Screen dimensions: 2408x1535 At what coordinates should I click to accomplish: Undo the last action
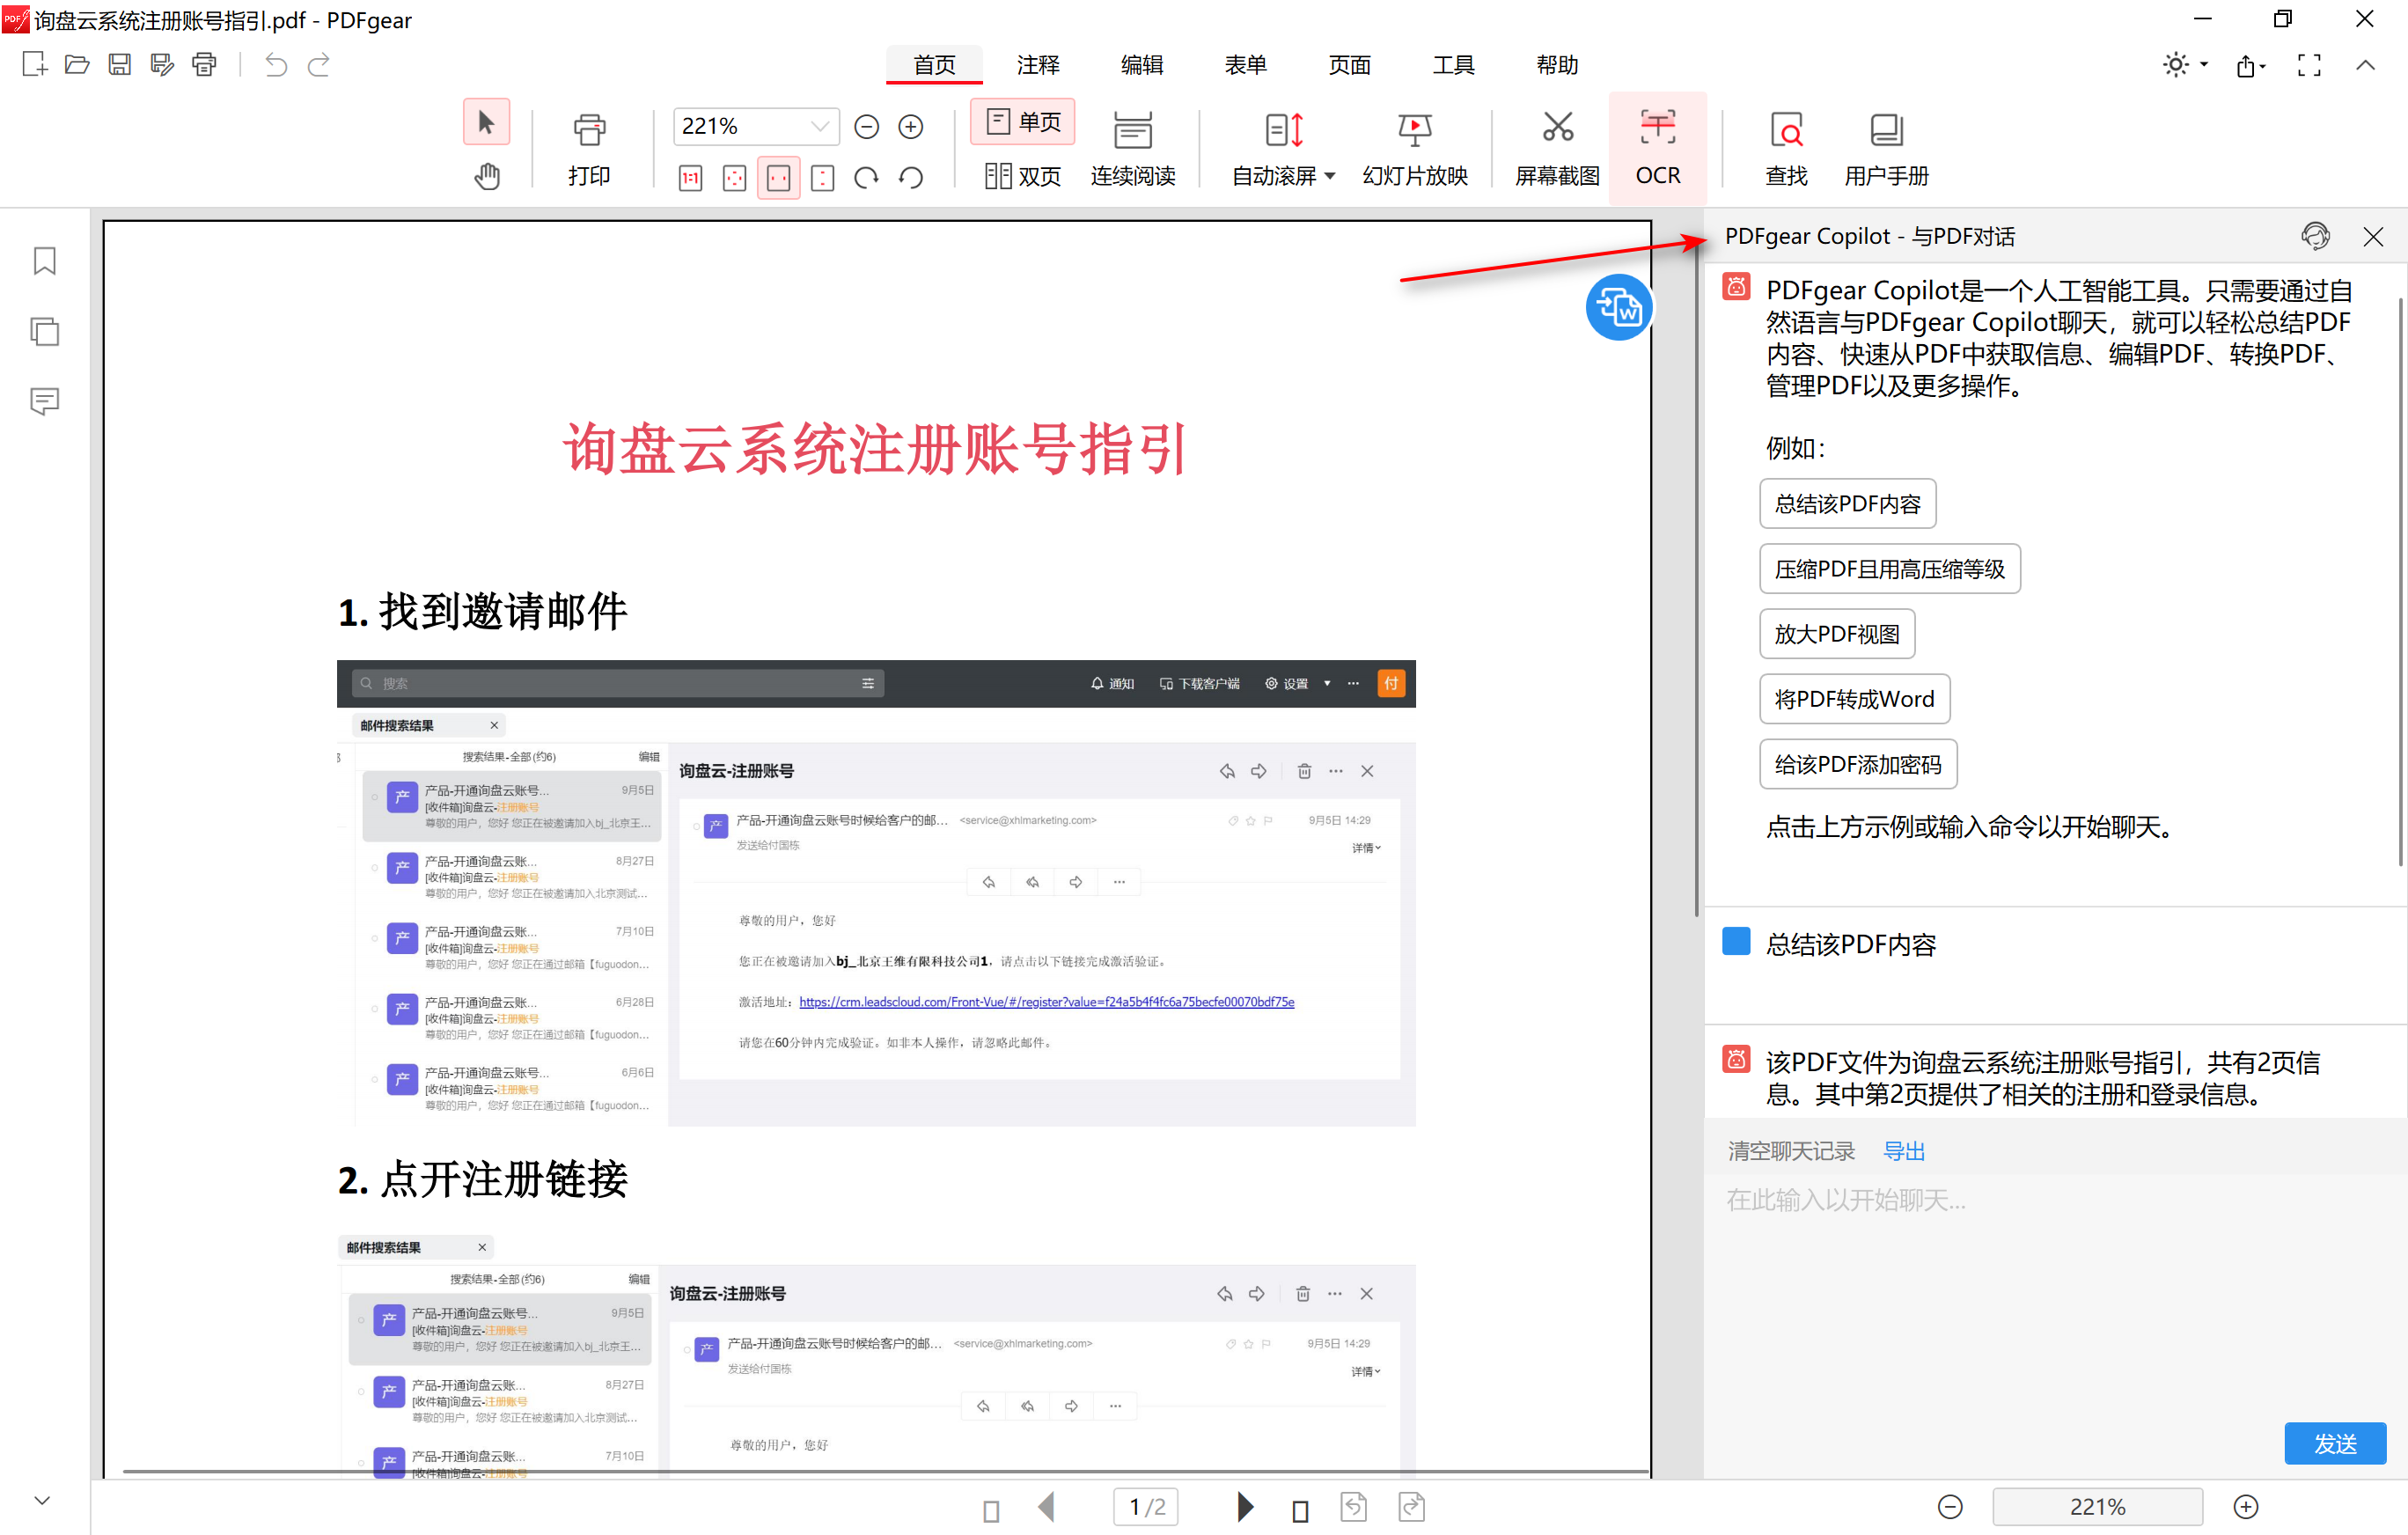276,65
